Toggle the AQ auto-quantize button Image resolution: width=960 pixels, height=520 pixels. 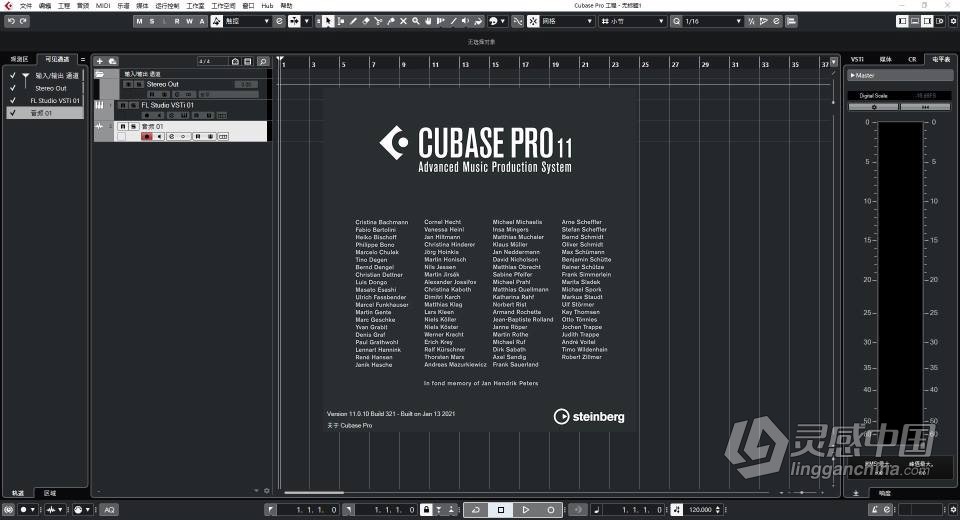tap(109, 510)
